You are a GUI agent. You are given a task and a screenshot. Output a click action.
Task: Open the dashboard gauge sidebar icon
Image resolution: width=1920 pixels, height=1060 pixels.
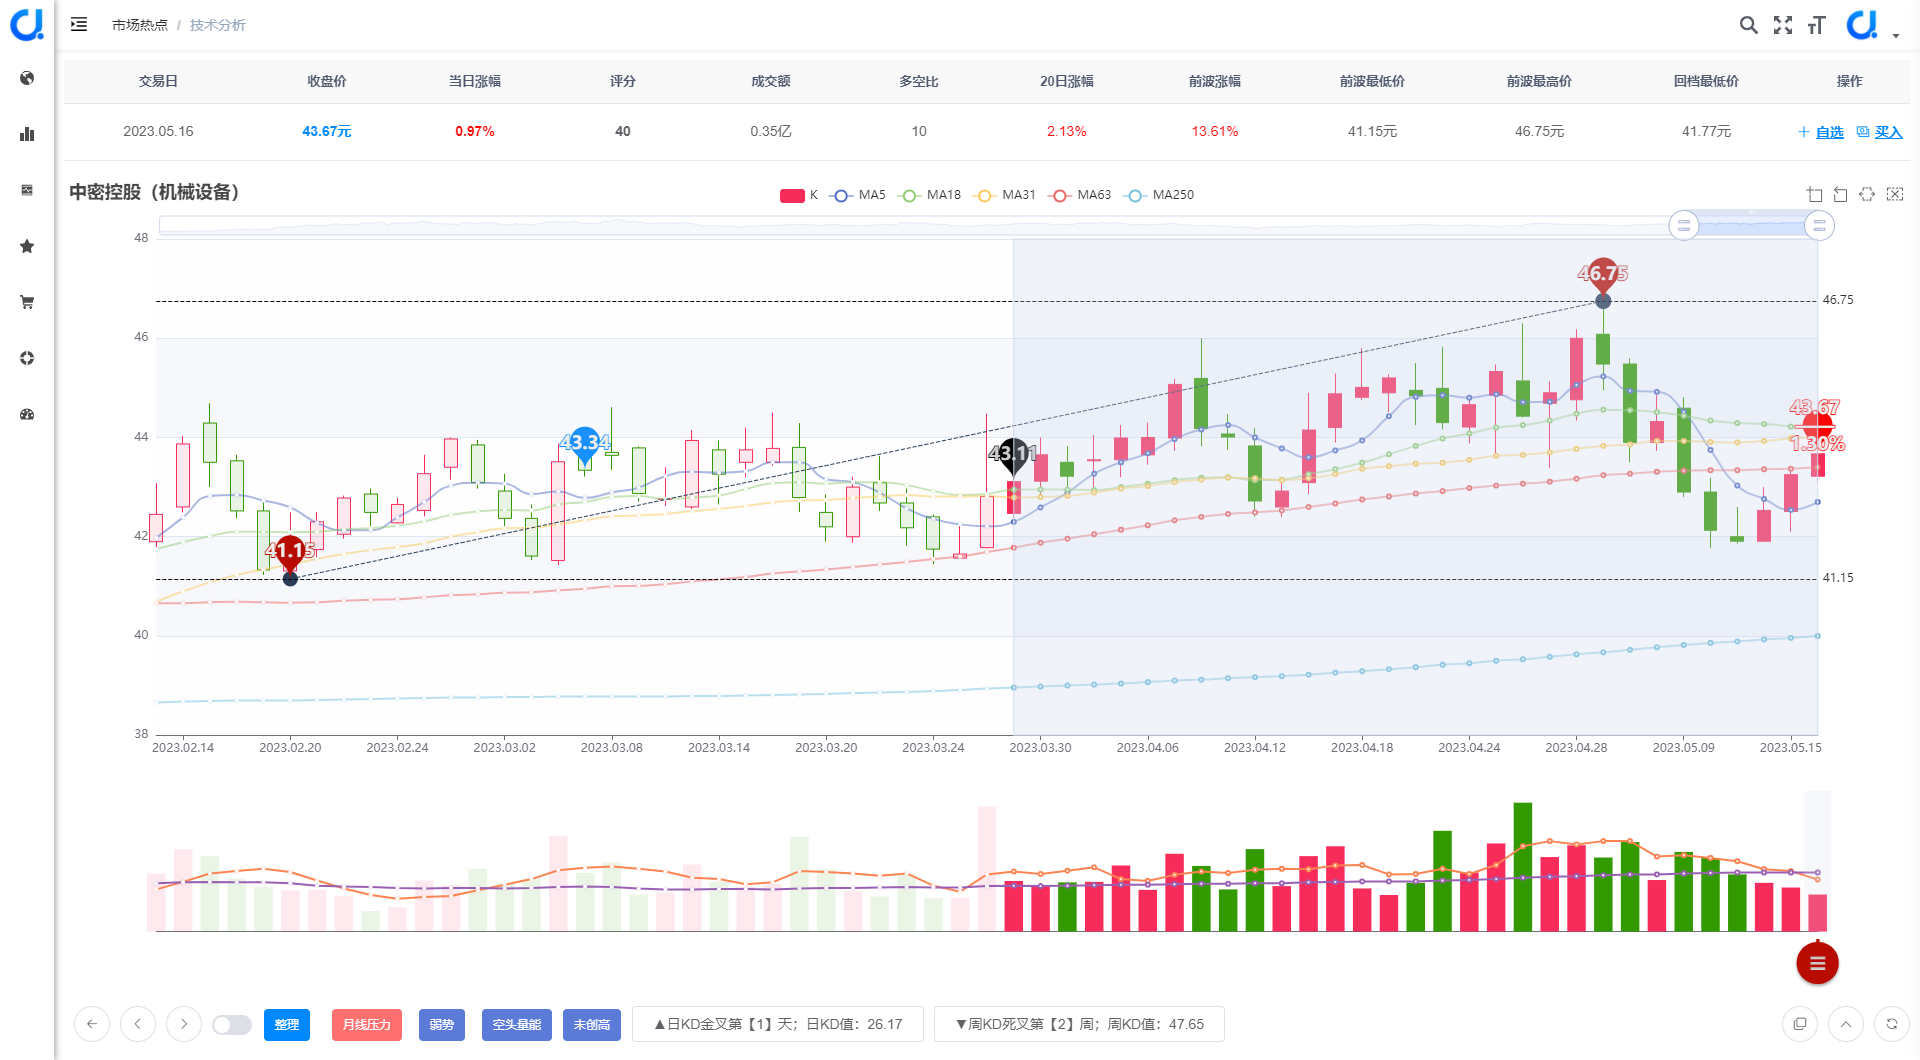27,414
